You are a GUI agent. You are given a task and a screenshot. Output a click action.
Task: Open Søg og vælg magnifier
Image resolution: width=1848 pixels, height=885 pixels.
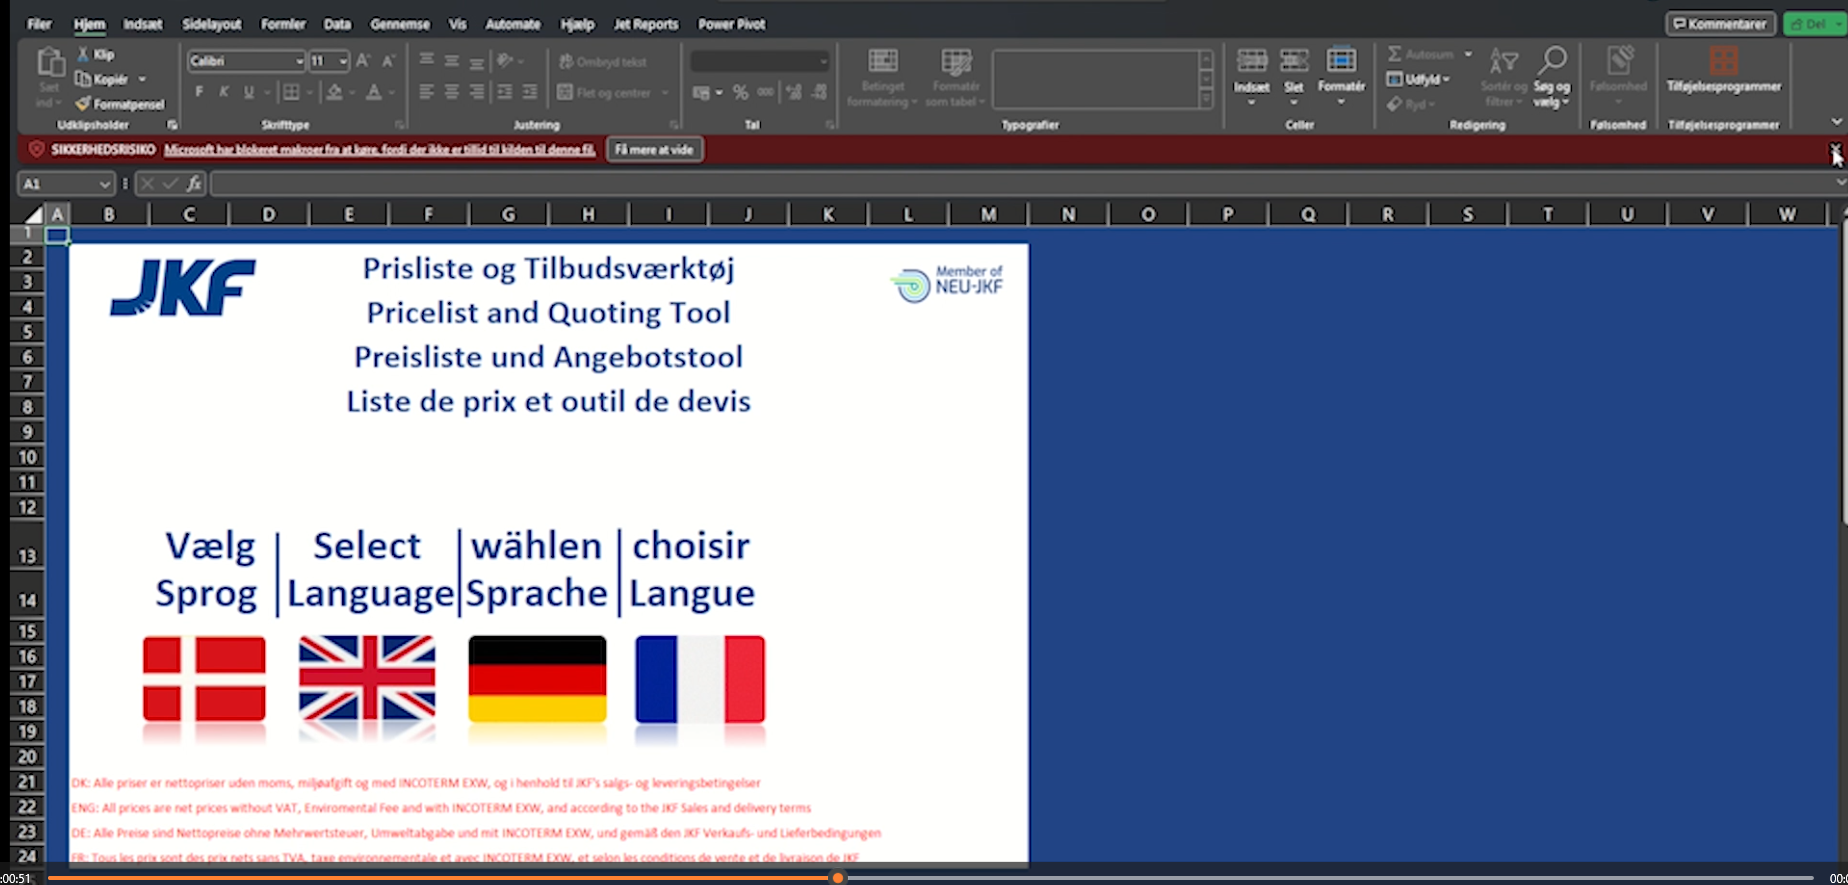[1552, 76]
